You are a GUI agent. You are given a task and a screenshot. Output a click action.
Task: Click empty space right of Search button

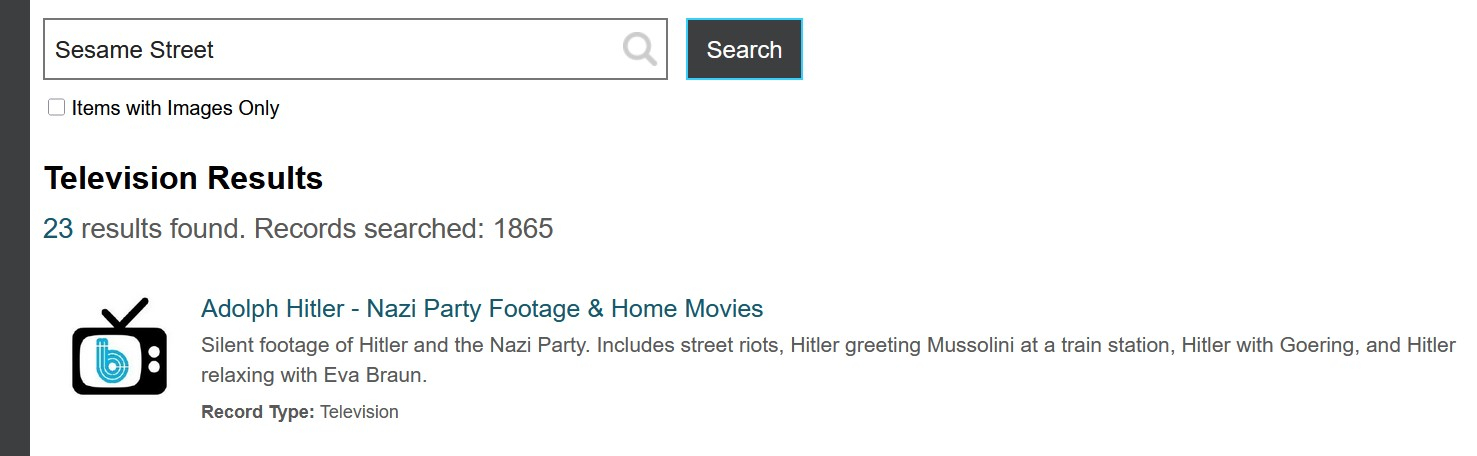tap(1100, 49)
